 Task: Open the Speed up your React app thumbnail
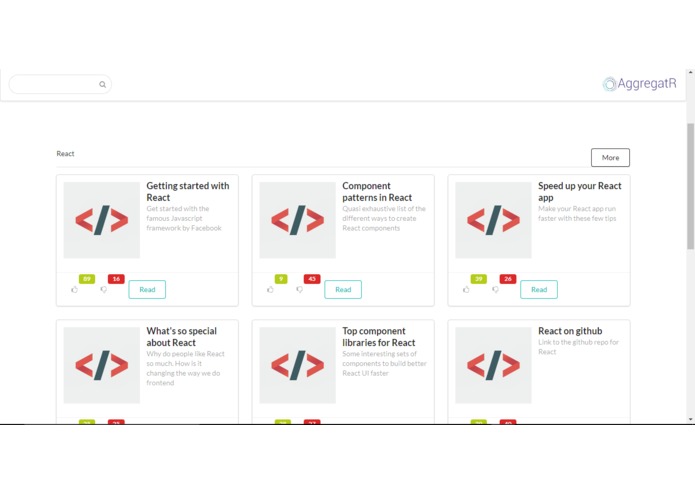coord(493,220)
